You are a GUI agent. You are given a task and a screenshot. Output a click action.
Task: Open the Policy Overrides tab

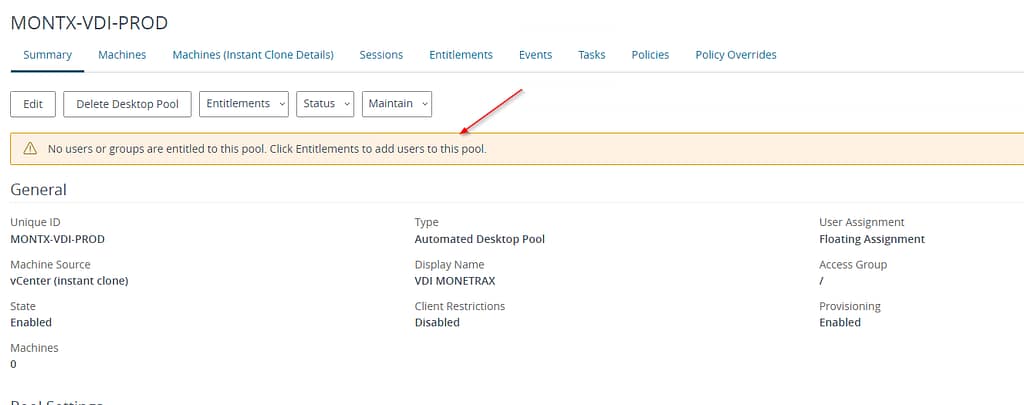coord(735,55)
